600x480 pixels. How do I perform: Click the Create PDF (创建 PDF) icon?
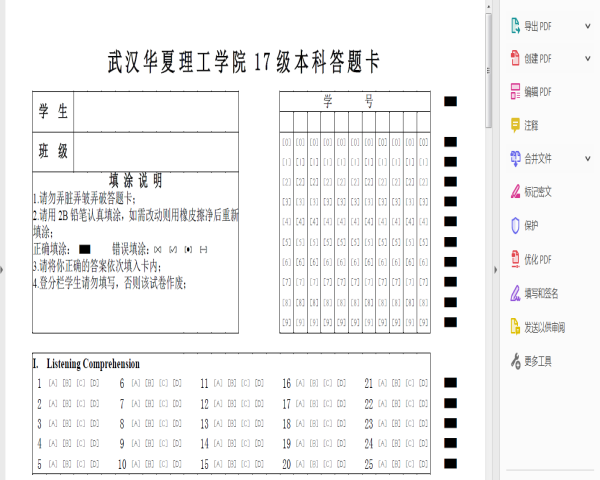(515, 58)
